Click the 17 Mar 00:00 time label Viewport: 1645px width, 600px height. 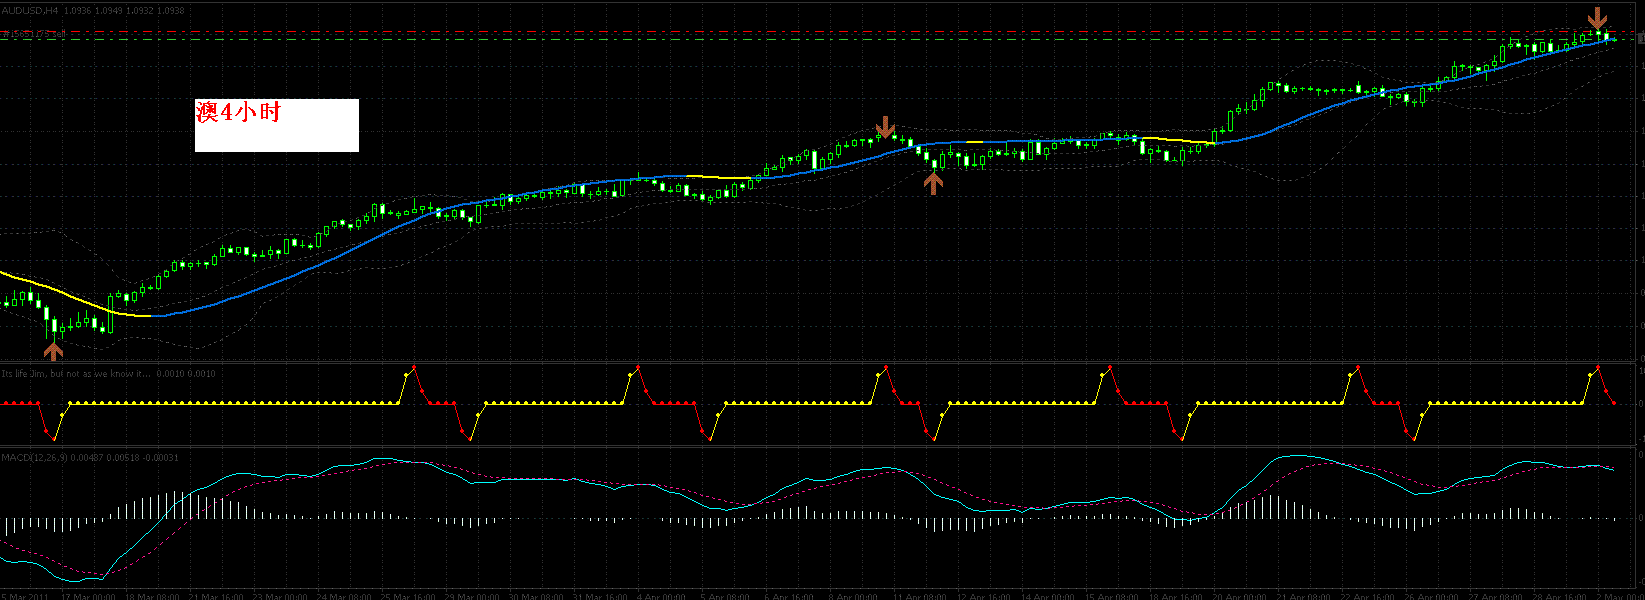point(88,596)
